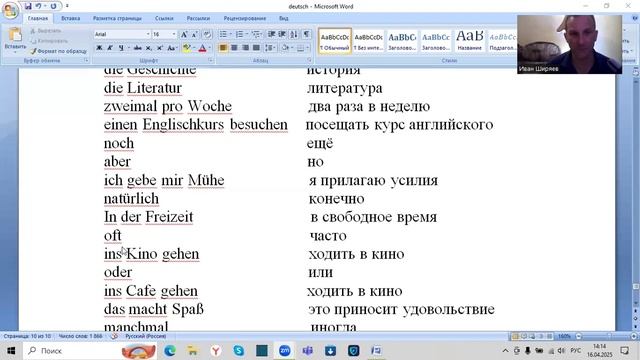Align text to the left

(x=223, y=48)
